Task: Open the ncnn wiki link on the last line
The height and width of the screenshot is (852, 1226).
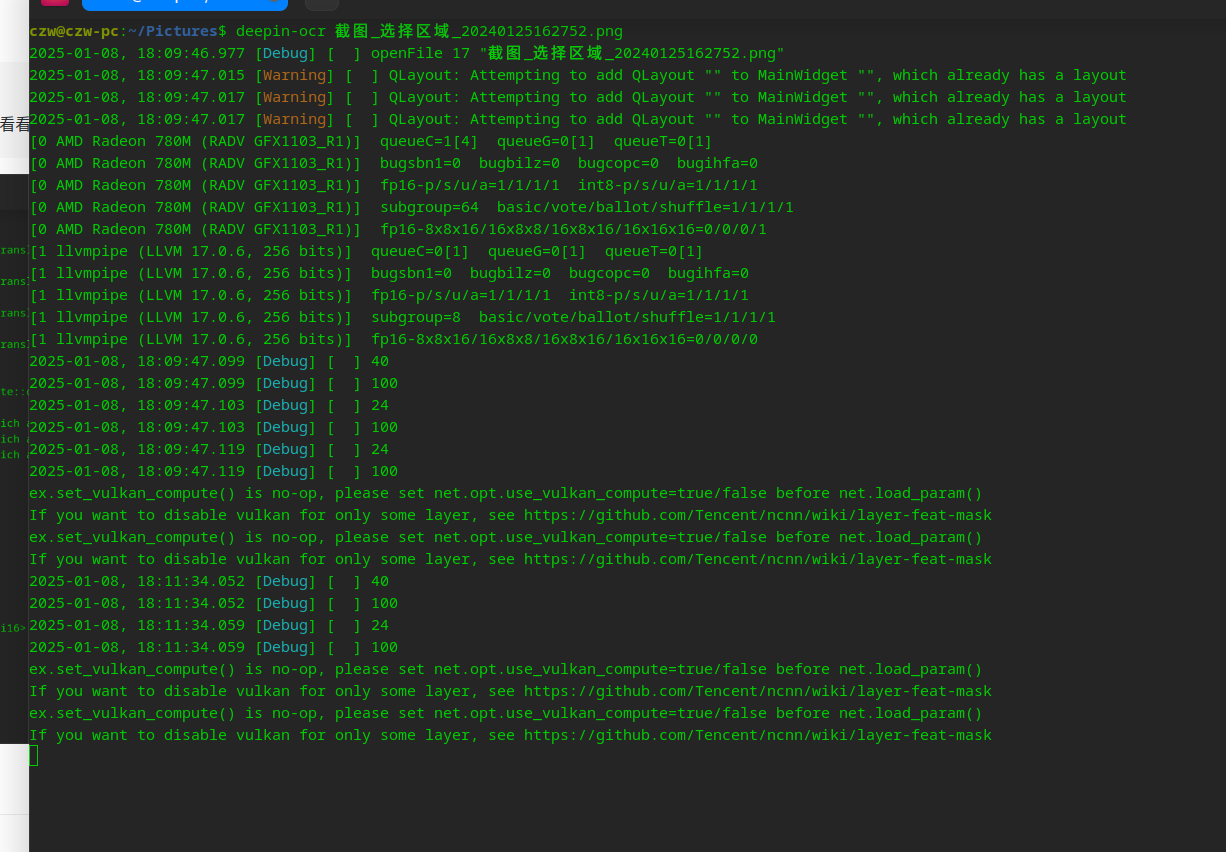Action: (758, 735)
